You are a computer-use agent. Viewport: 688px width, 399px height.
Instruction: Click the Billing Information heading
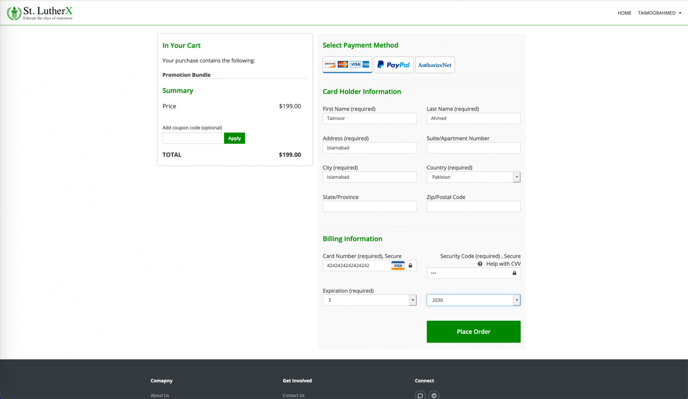[352, 239]
